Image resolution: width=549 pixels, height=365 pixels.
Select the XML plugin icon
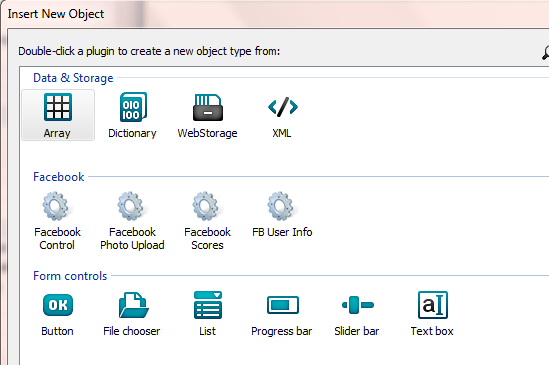point(283,107)
